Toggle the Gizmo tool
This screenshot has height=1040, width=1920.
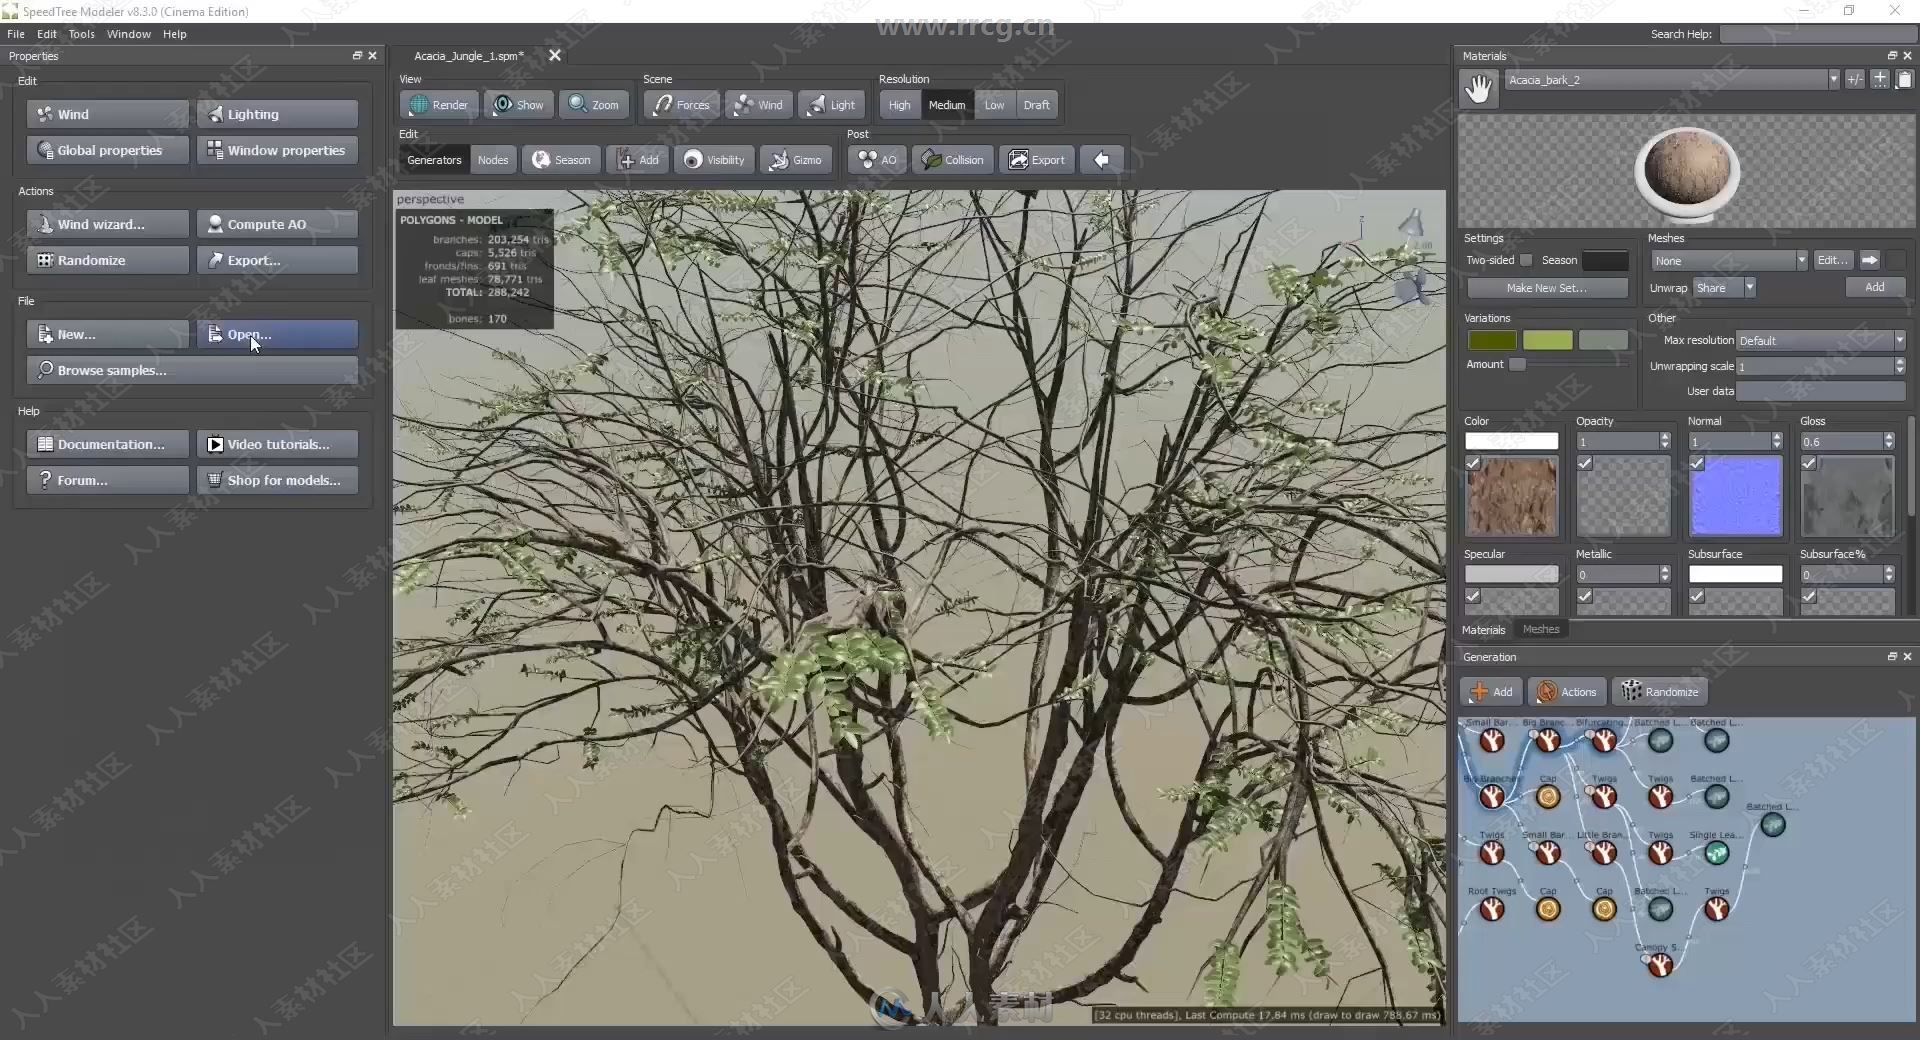click(x=796, y=160)
